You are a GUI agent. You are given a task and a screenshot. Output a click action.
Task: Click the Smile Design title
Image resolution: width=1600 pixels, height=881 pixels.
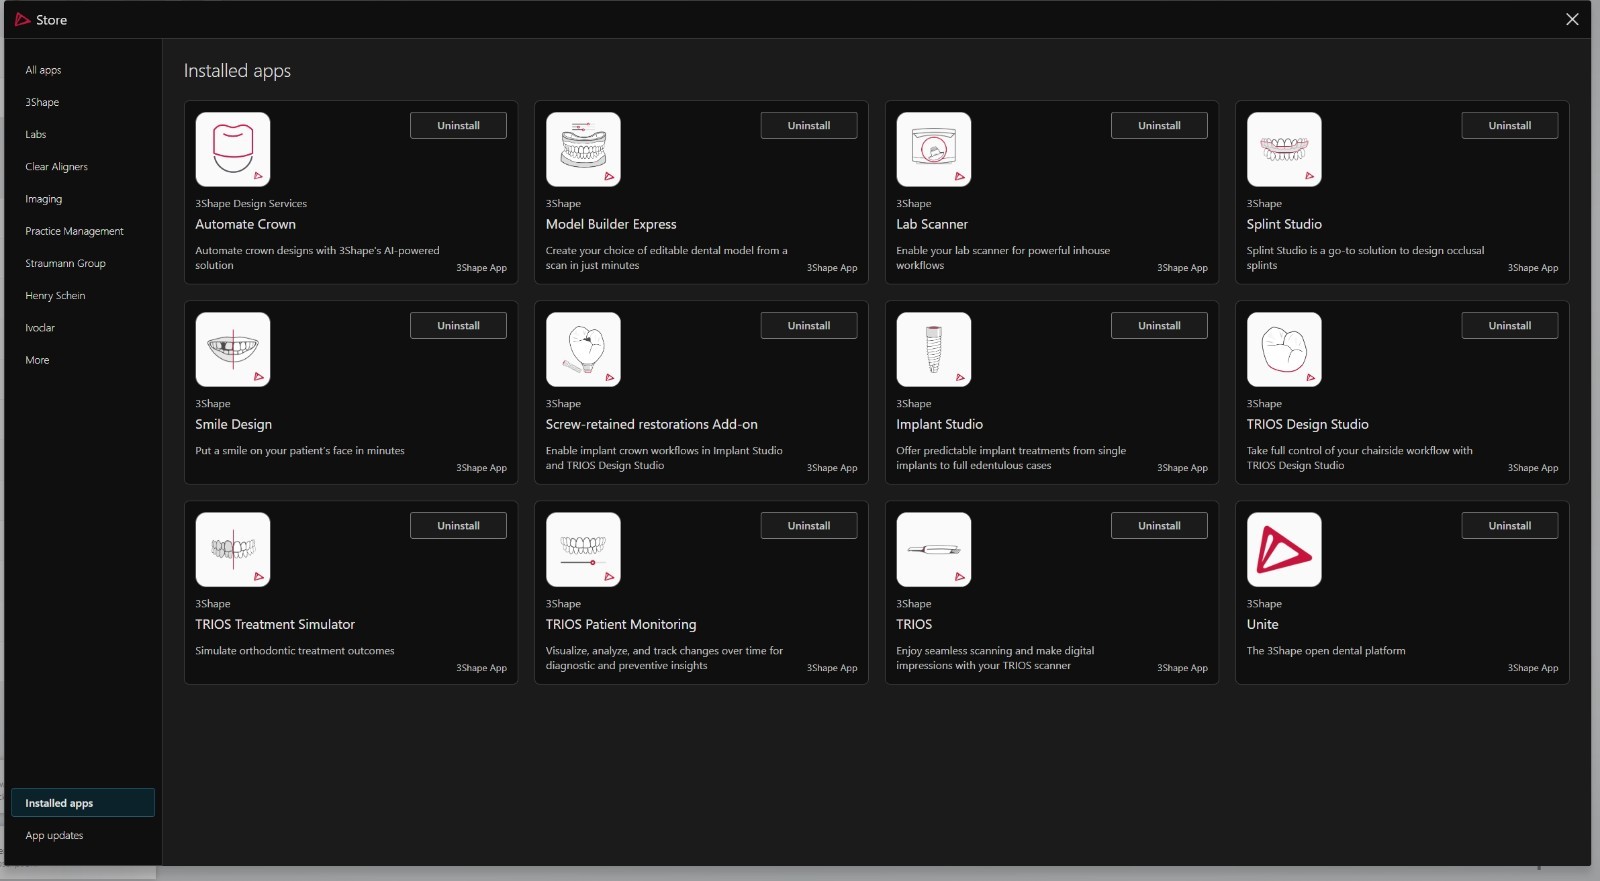[234, 424]
